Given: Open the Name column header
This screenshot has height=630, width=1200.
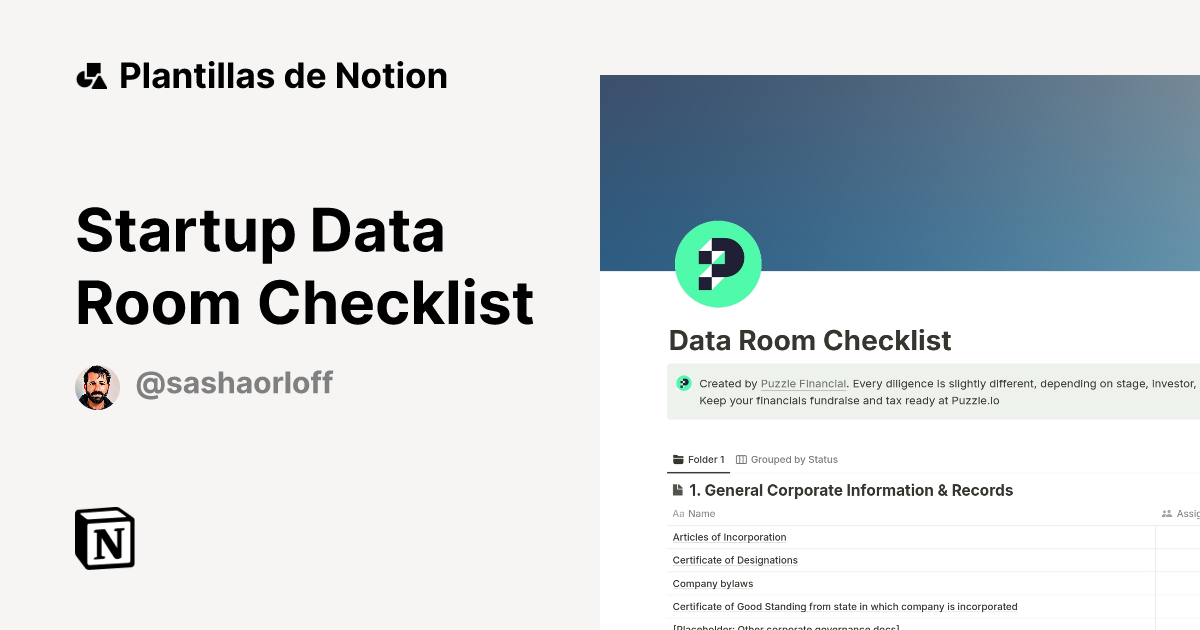Looking at the screenshot, I should coord(703,513).
